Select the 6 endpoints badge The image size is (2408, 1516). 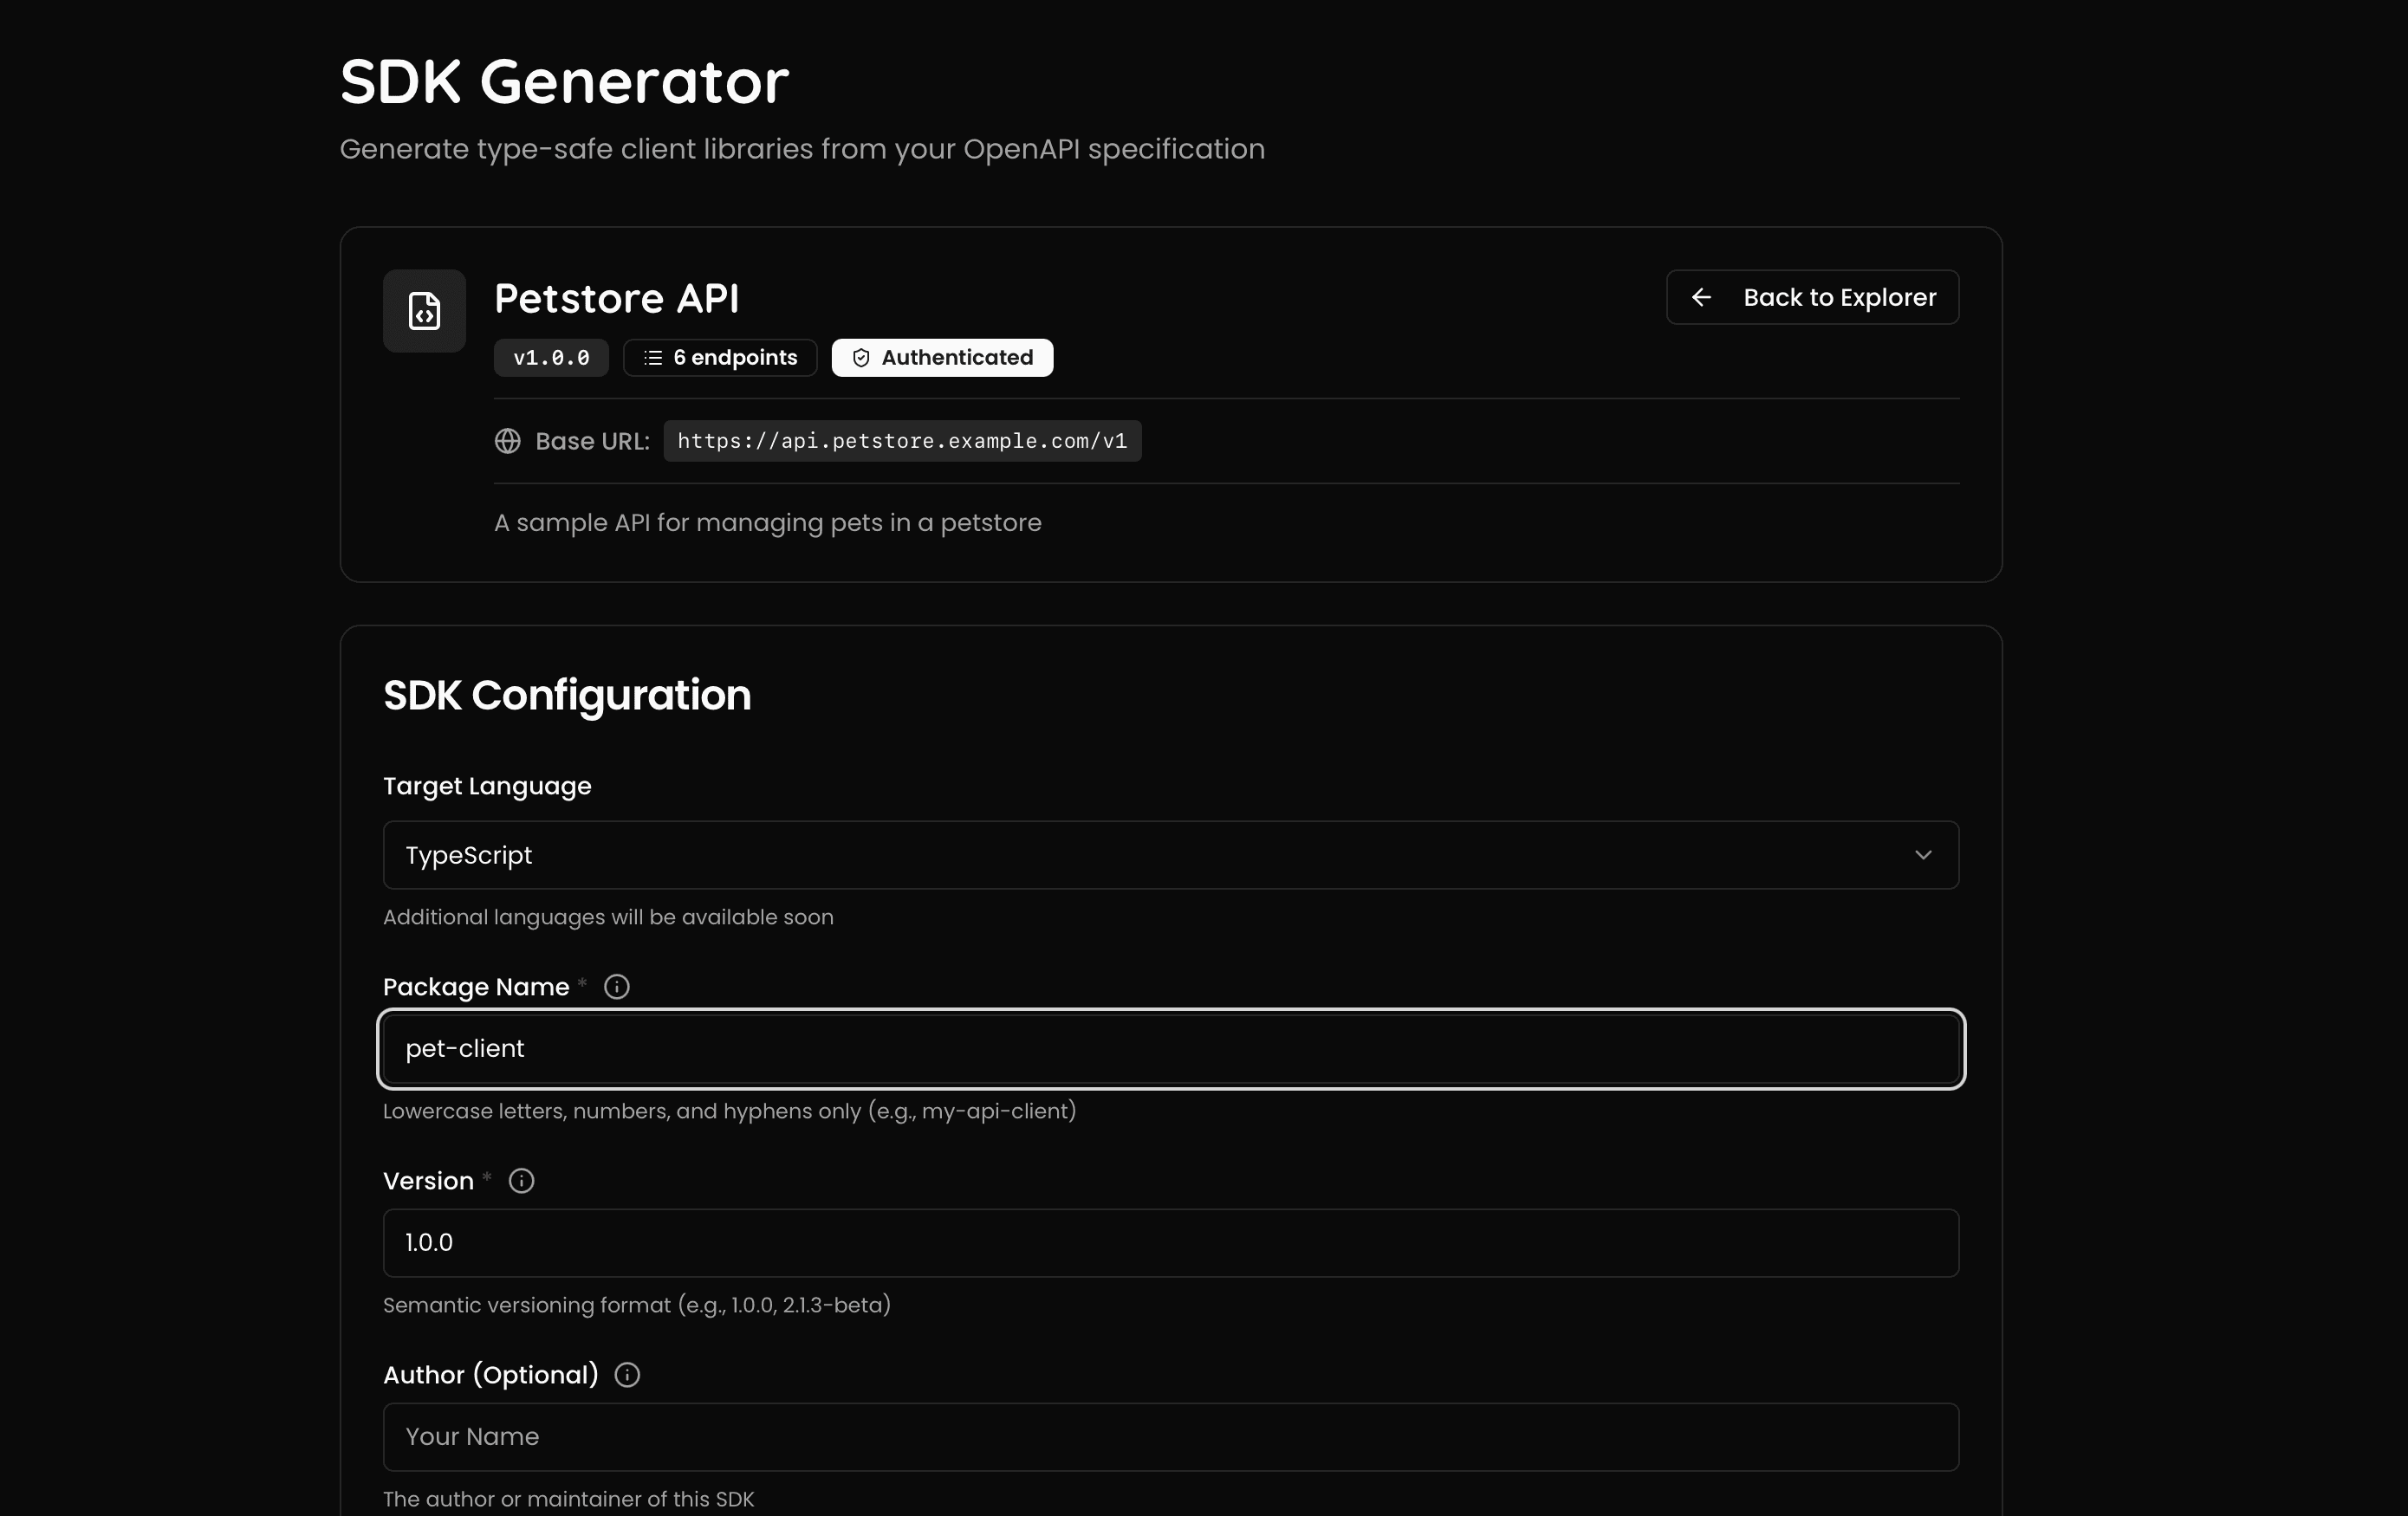[x=719, y=358]
